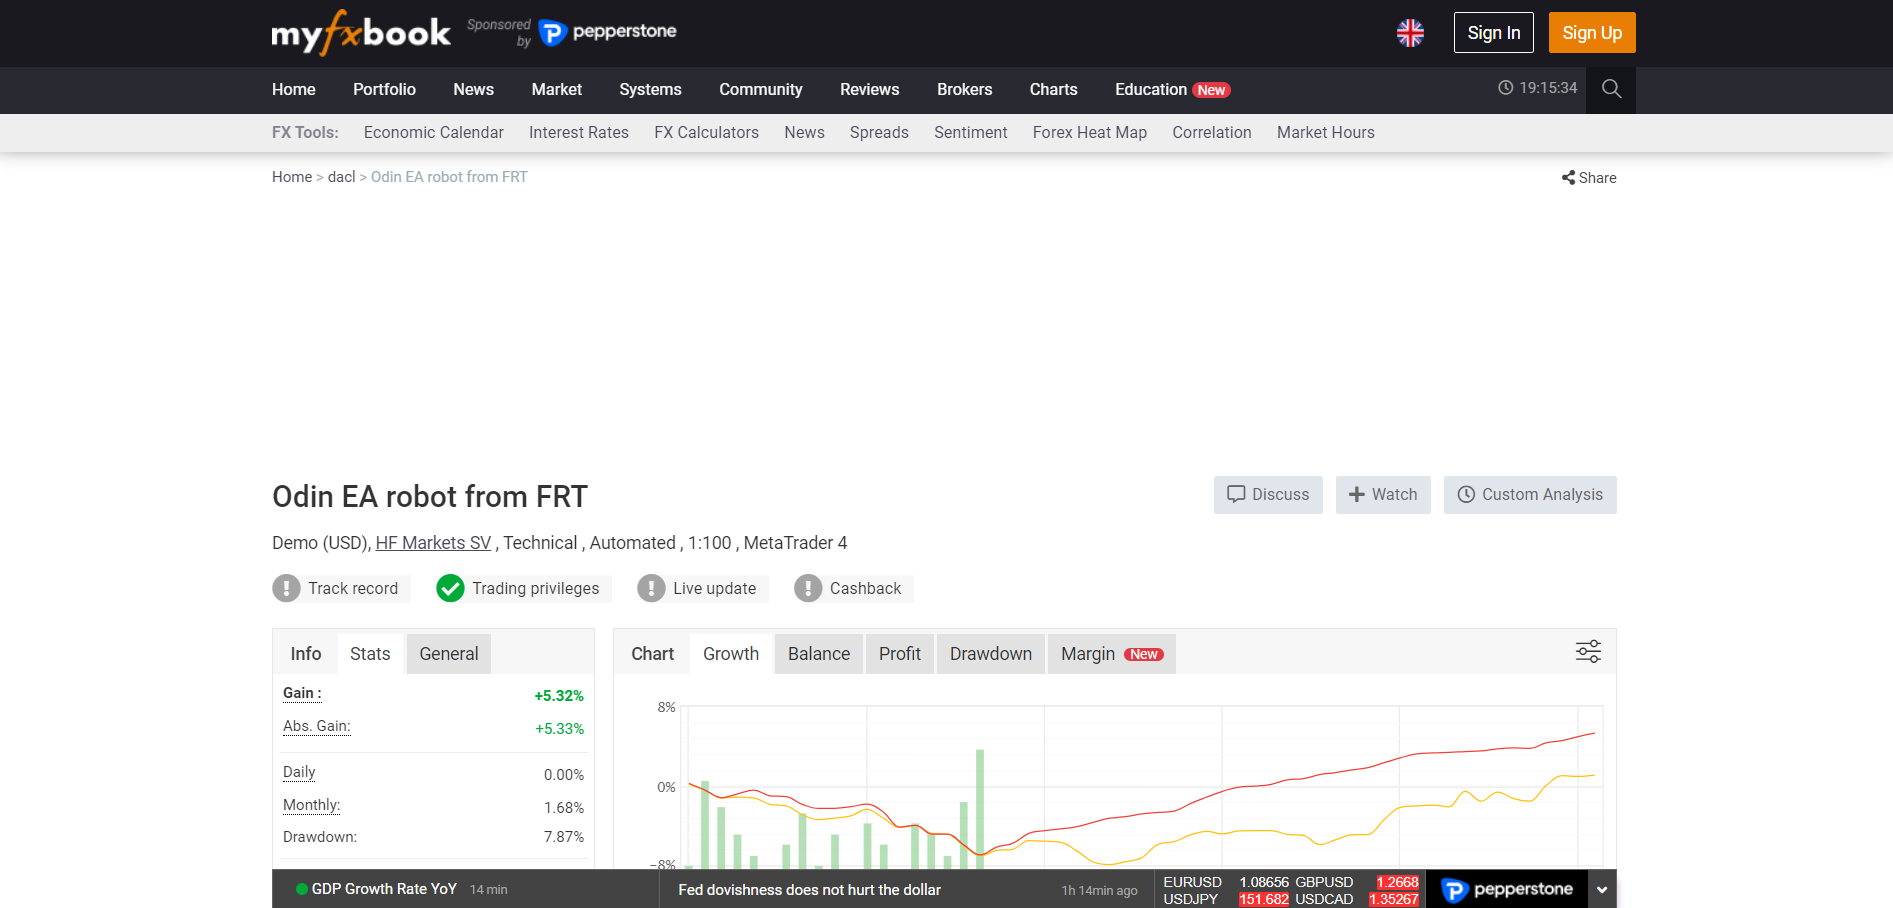Click the Watch button
The width and height of the screenshot is (1893, 908).
[1383, 495]
